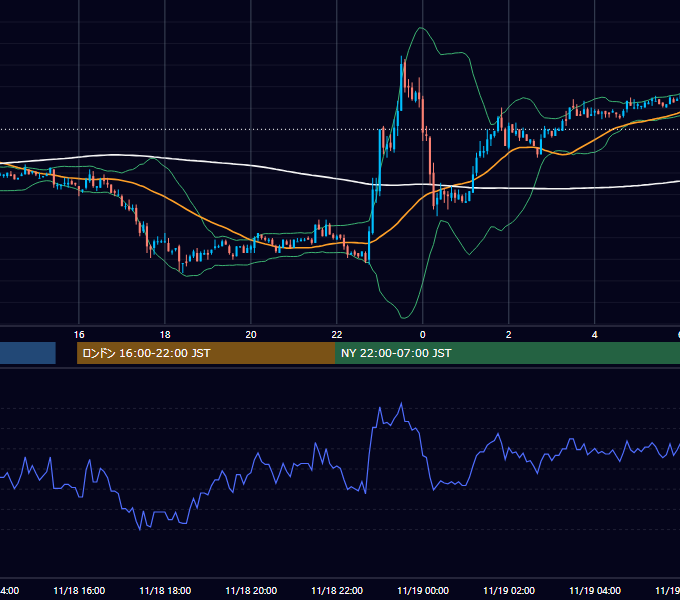Click the 11/19 00:00 date label

(423, 590)
